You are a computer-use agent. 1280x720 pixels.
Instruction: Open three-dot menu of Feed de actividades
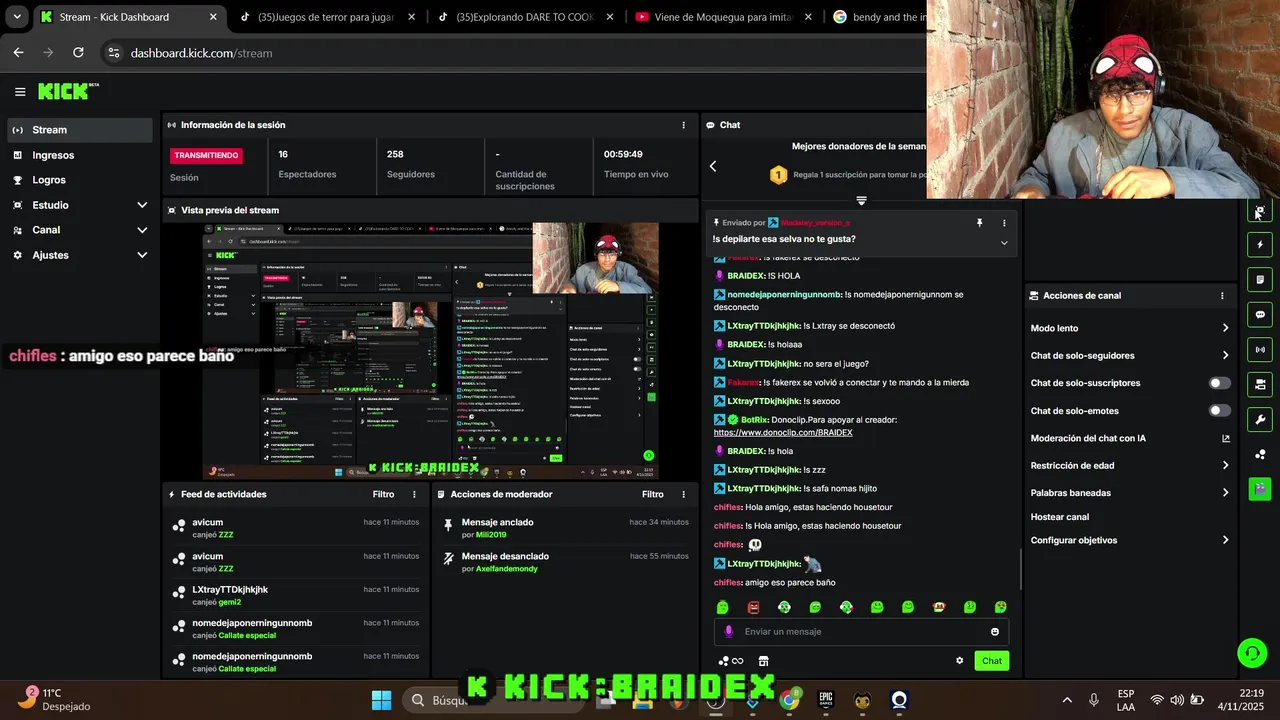(415, 494)
